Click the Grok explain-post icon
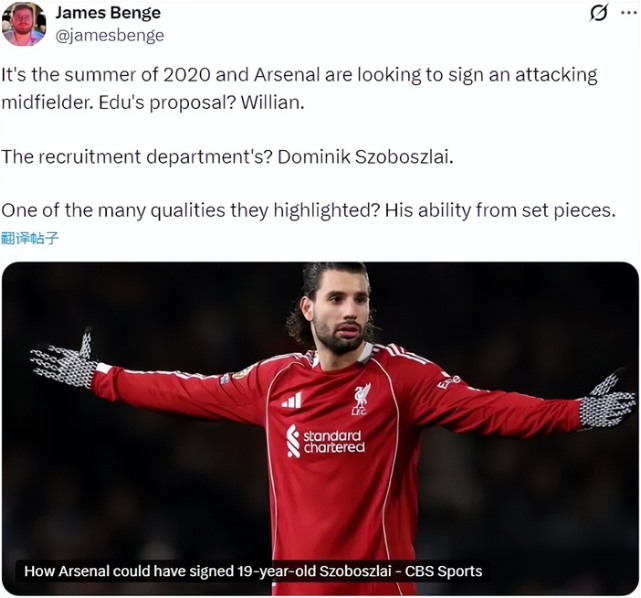 tap(599, 13)
